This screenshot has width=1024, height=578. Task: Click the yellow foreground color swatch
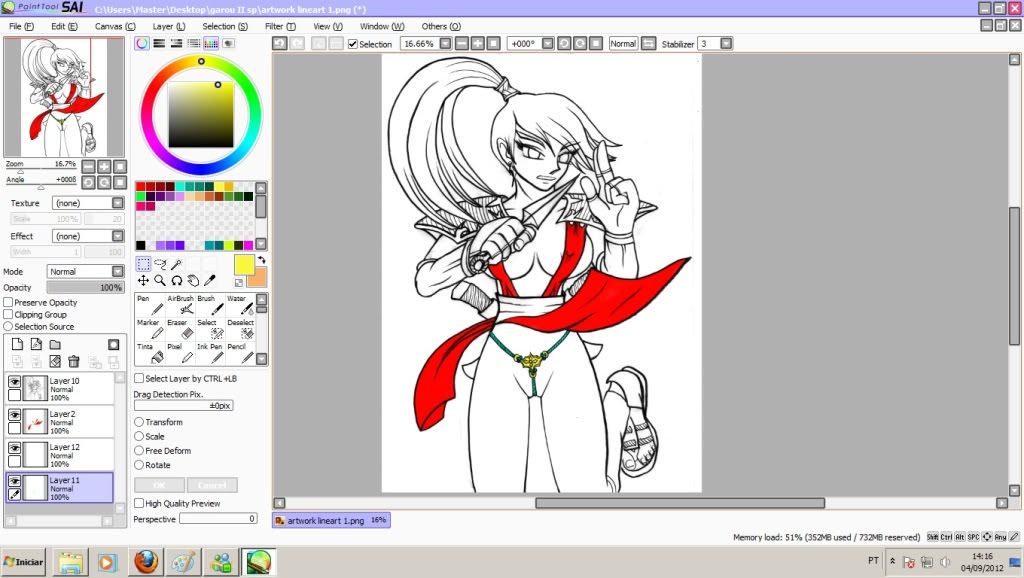[x=244, y=265]
